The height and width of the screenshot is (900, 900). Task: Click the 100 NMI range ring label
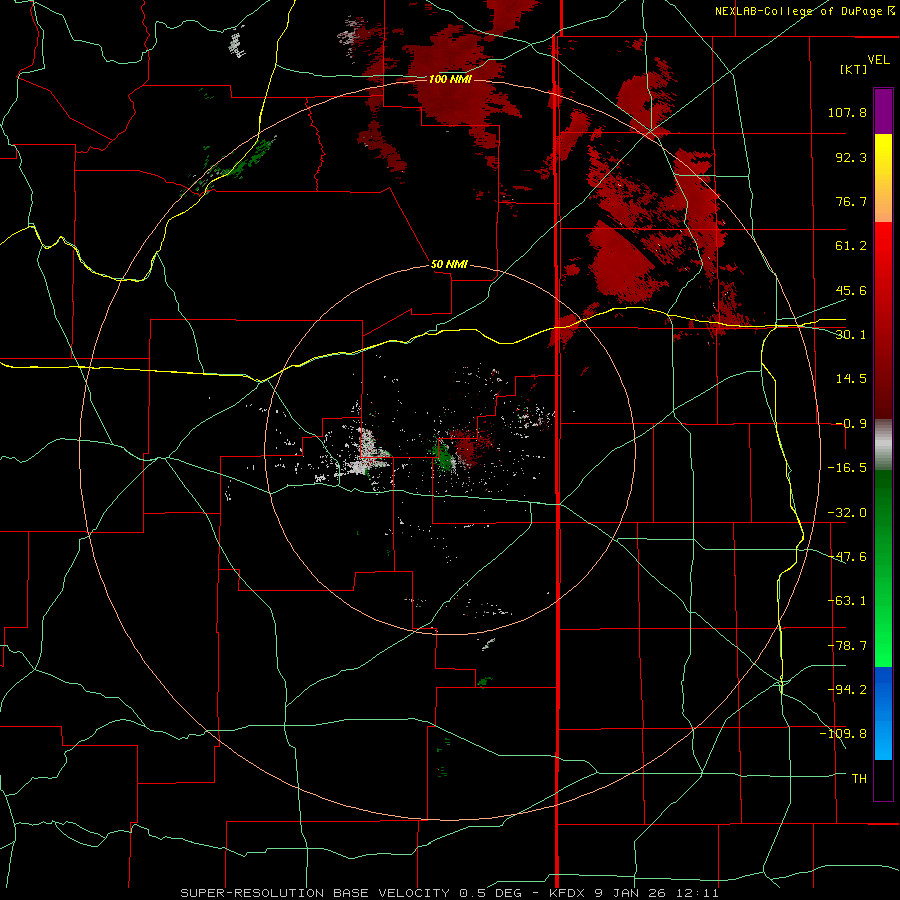[x=451, y=79]
